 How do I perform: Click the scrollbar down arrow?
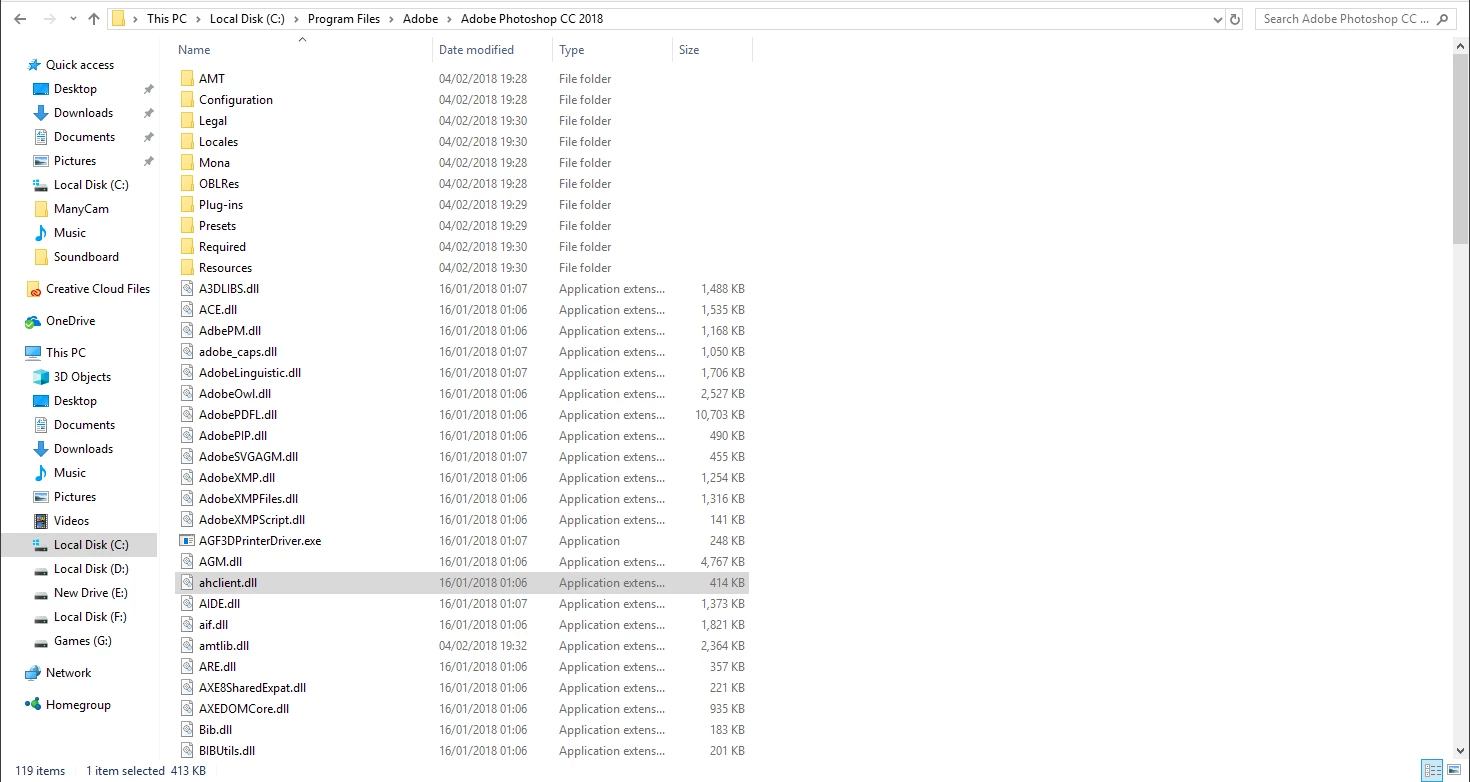pyautogui.click(x=1461, y=752)
